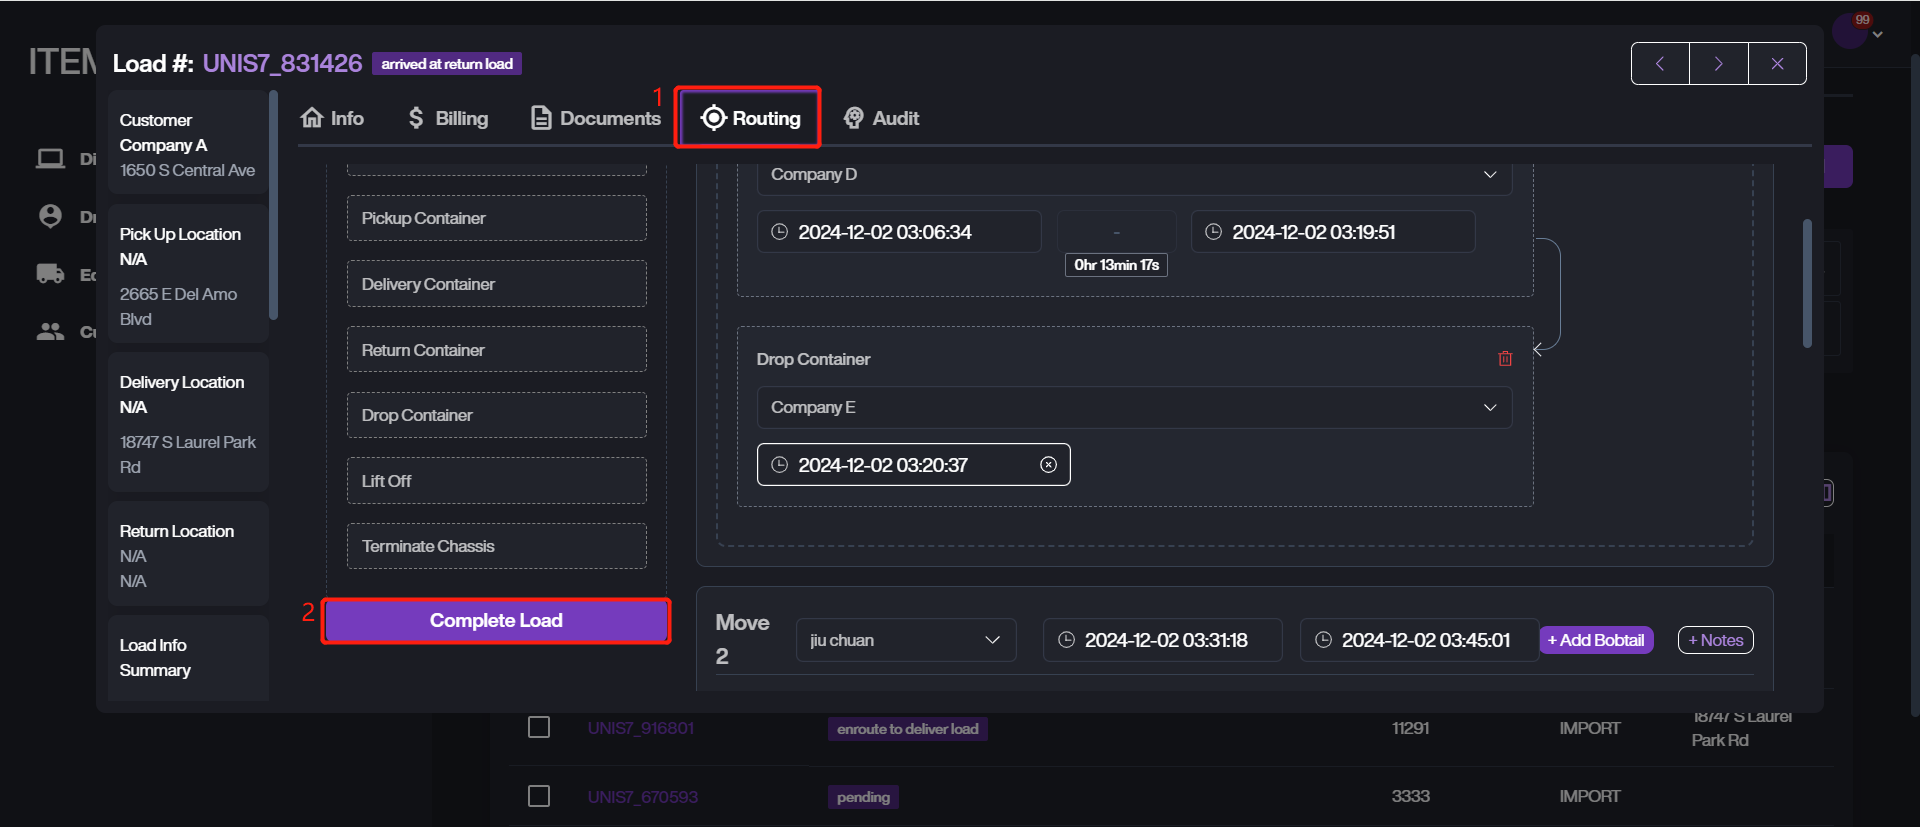
Task: Click the Add Bobtail button
Action: coord(1595,640)
